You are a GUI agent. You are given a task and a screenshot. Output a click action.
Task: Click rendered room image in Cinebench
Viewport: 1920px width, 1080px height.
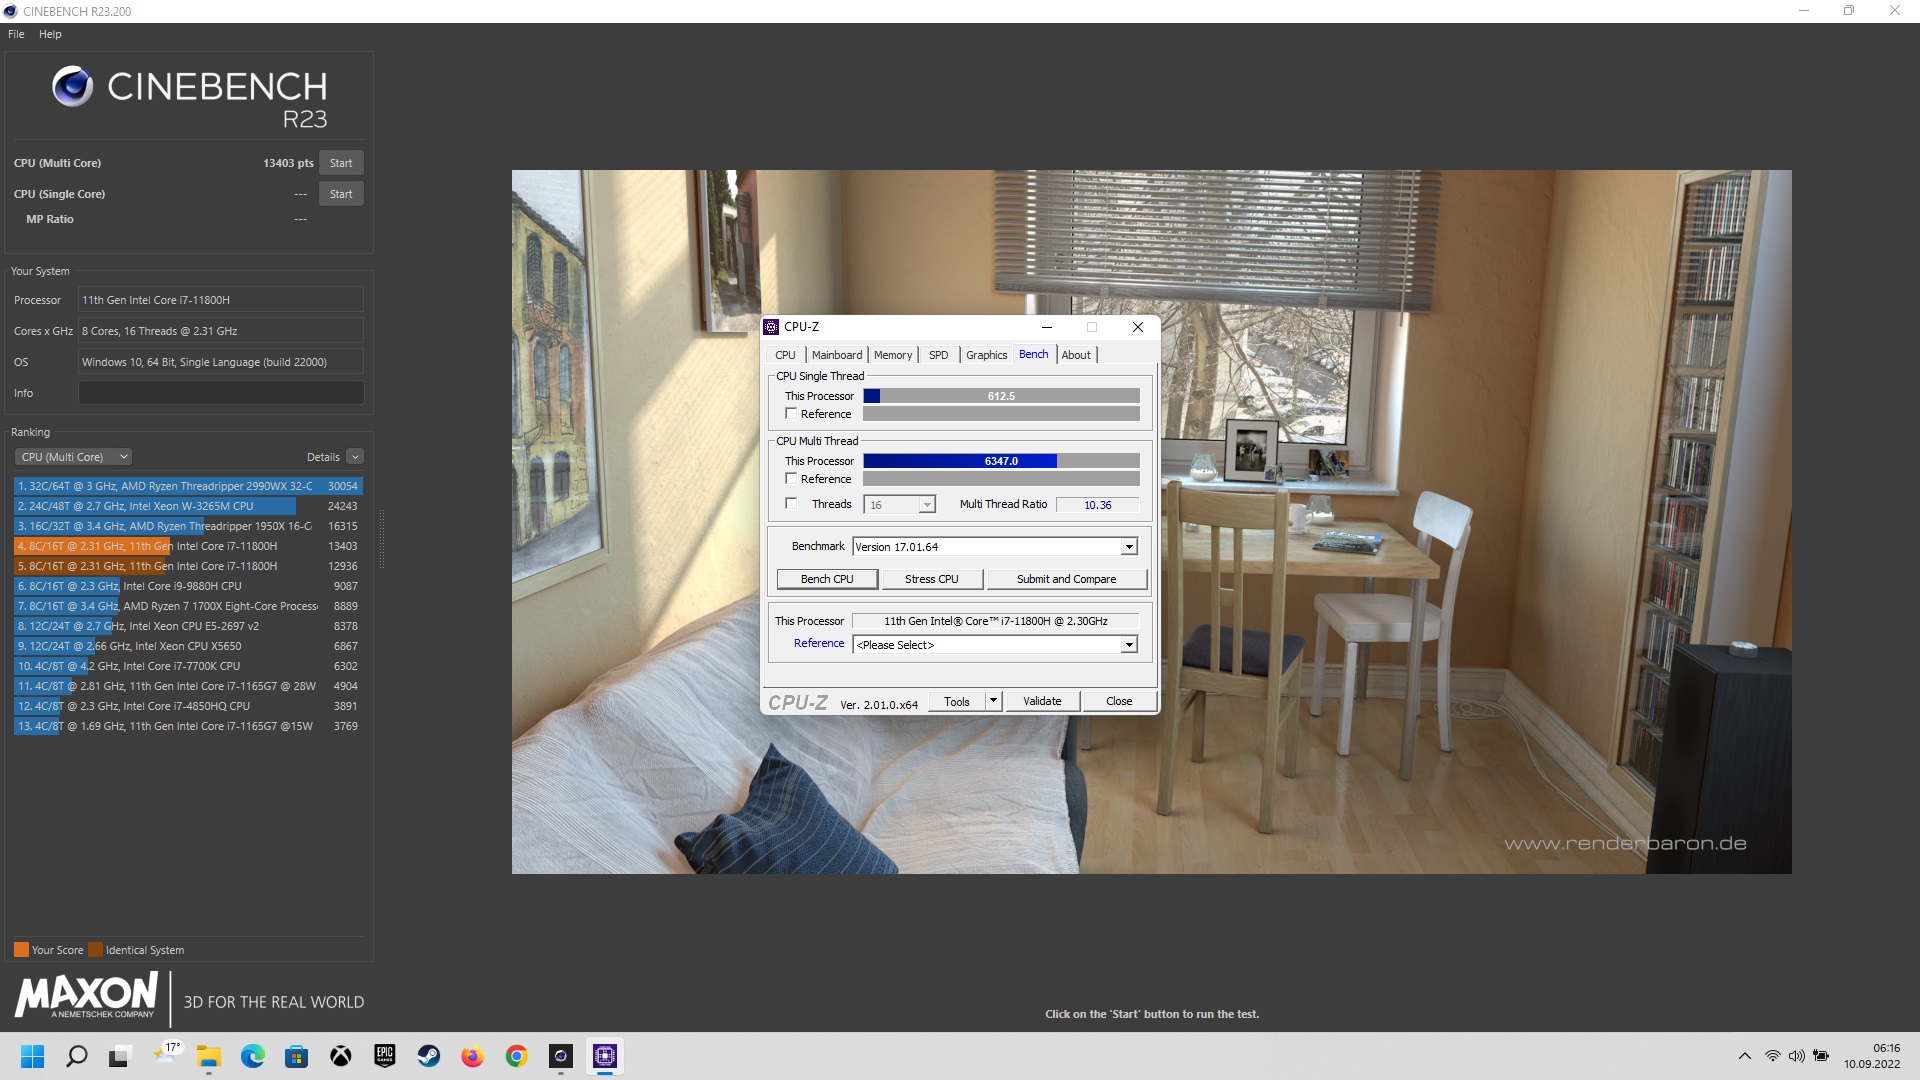[x=1151, y=521]
